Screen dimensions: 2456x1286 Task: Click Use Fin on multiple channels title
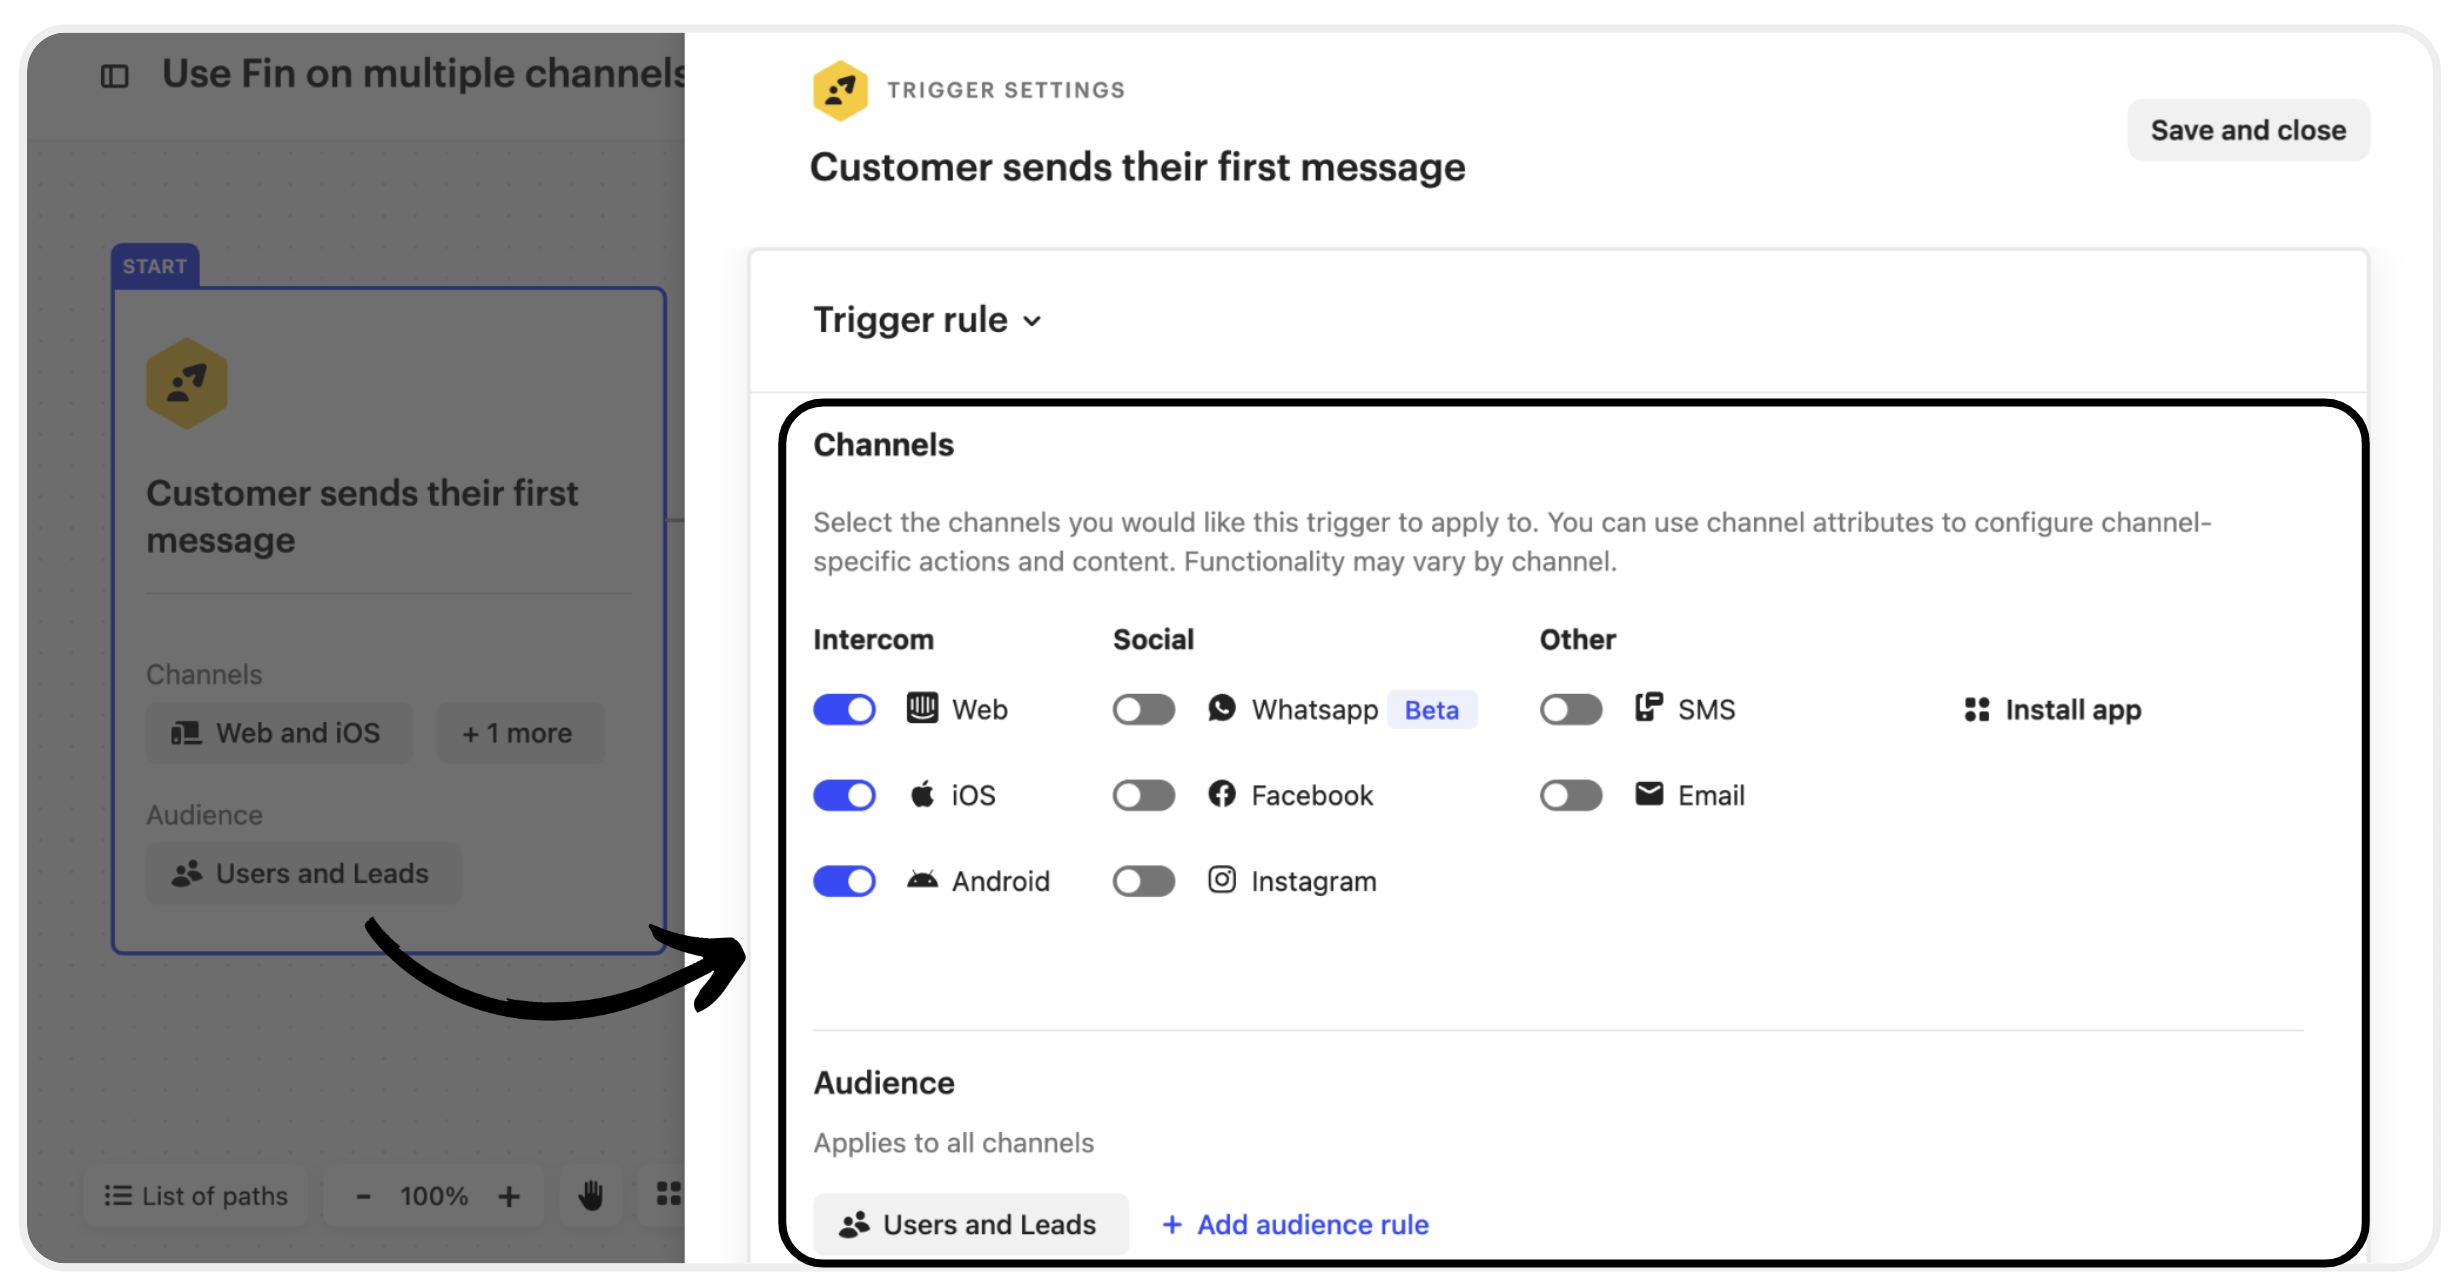[x=424, y=74]
